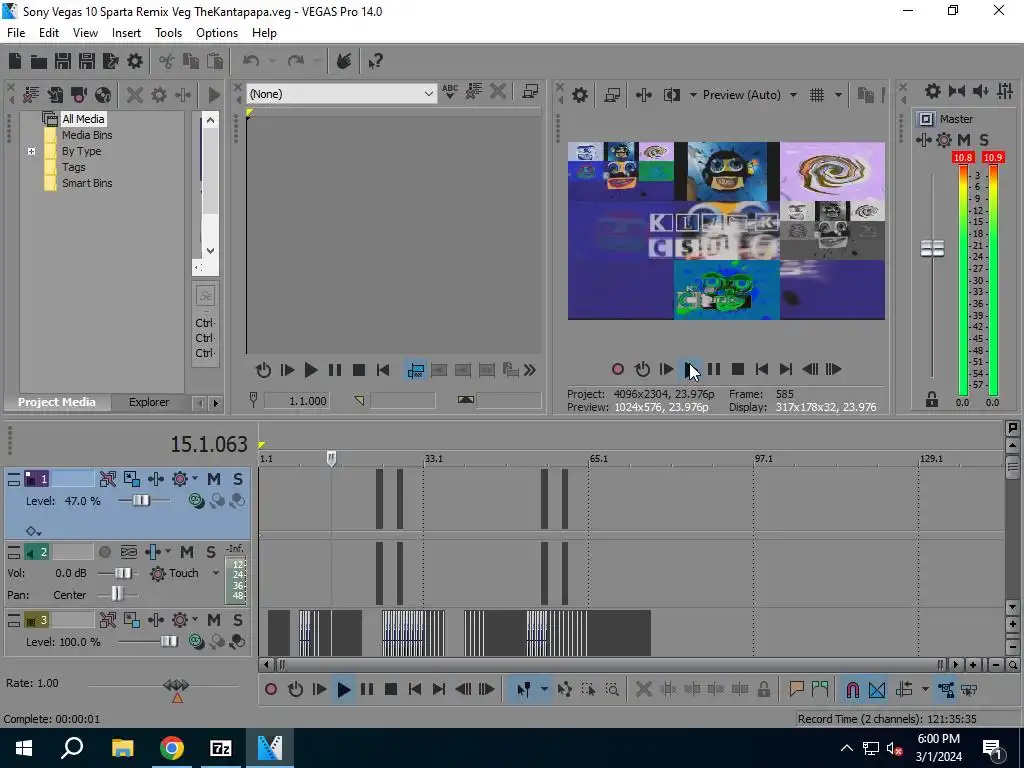The image size is (1024, 768).
Task: Click the preview Overlays grid icon
Action: 816,95
